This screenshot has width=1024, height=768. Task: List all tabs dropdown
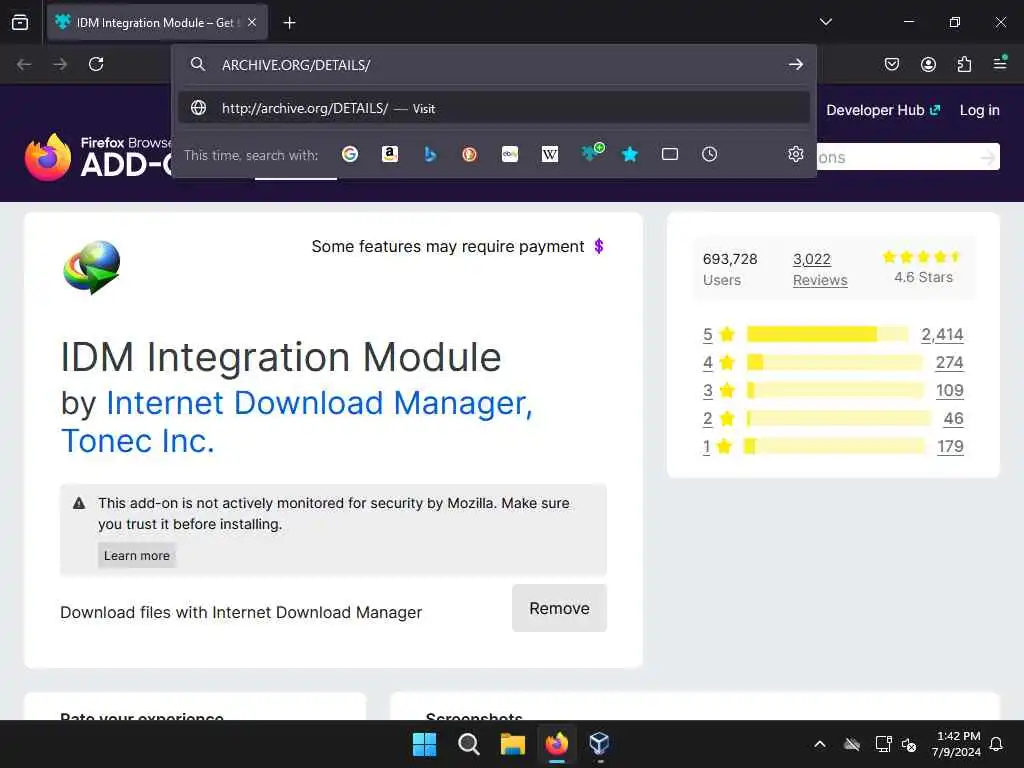(826, 22)
